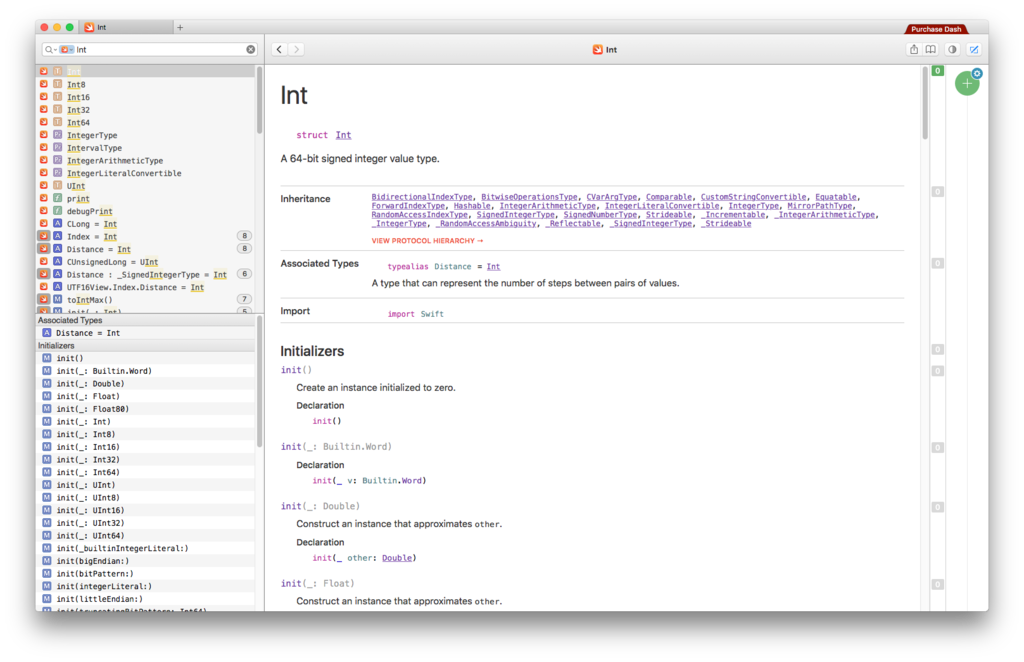Click the Purchase Dash button
Image resolution: width=1024 pixels, height=662 pixels.
(936, 29)
